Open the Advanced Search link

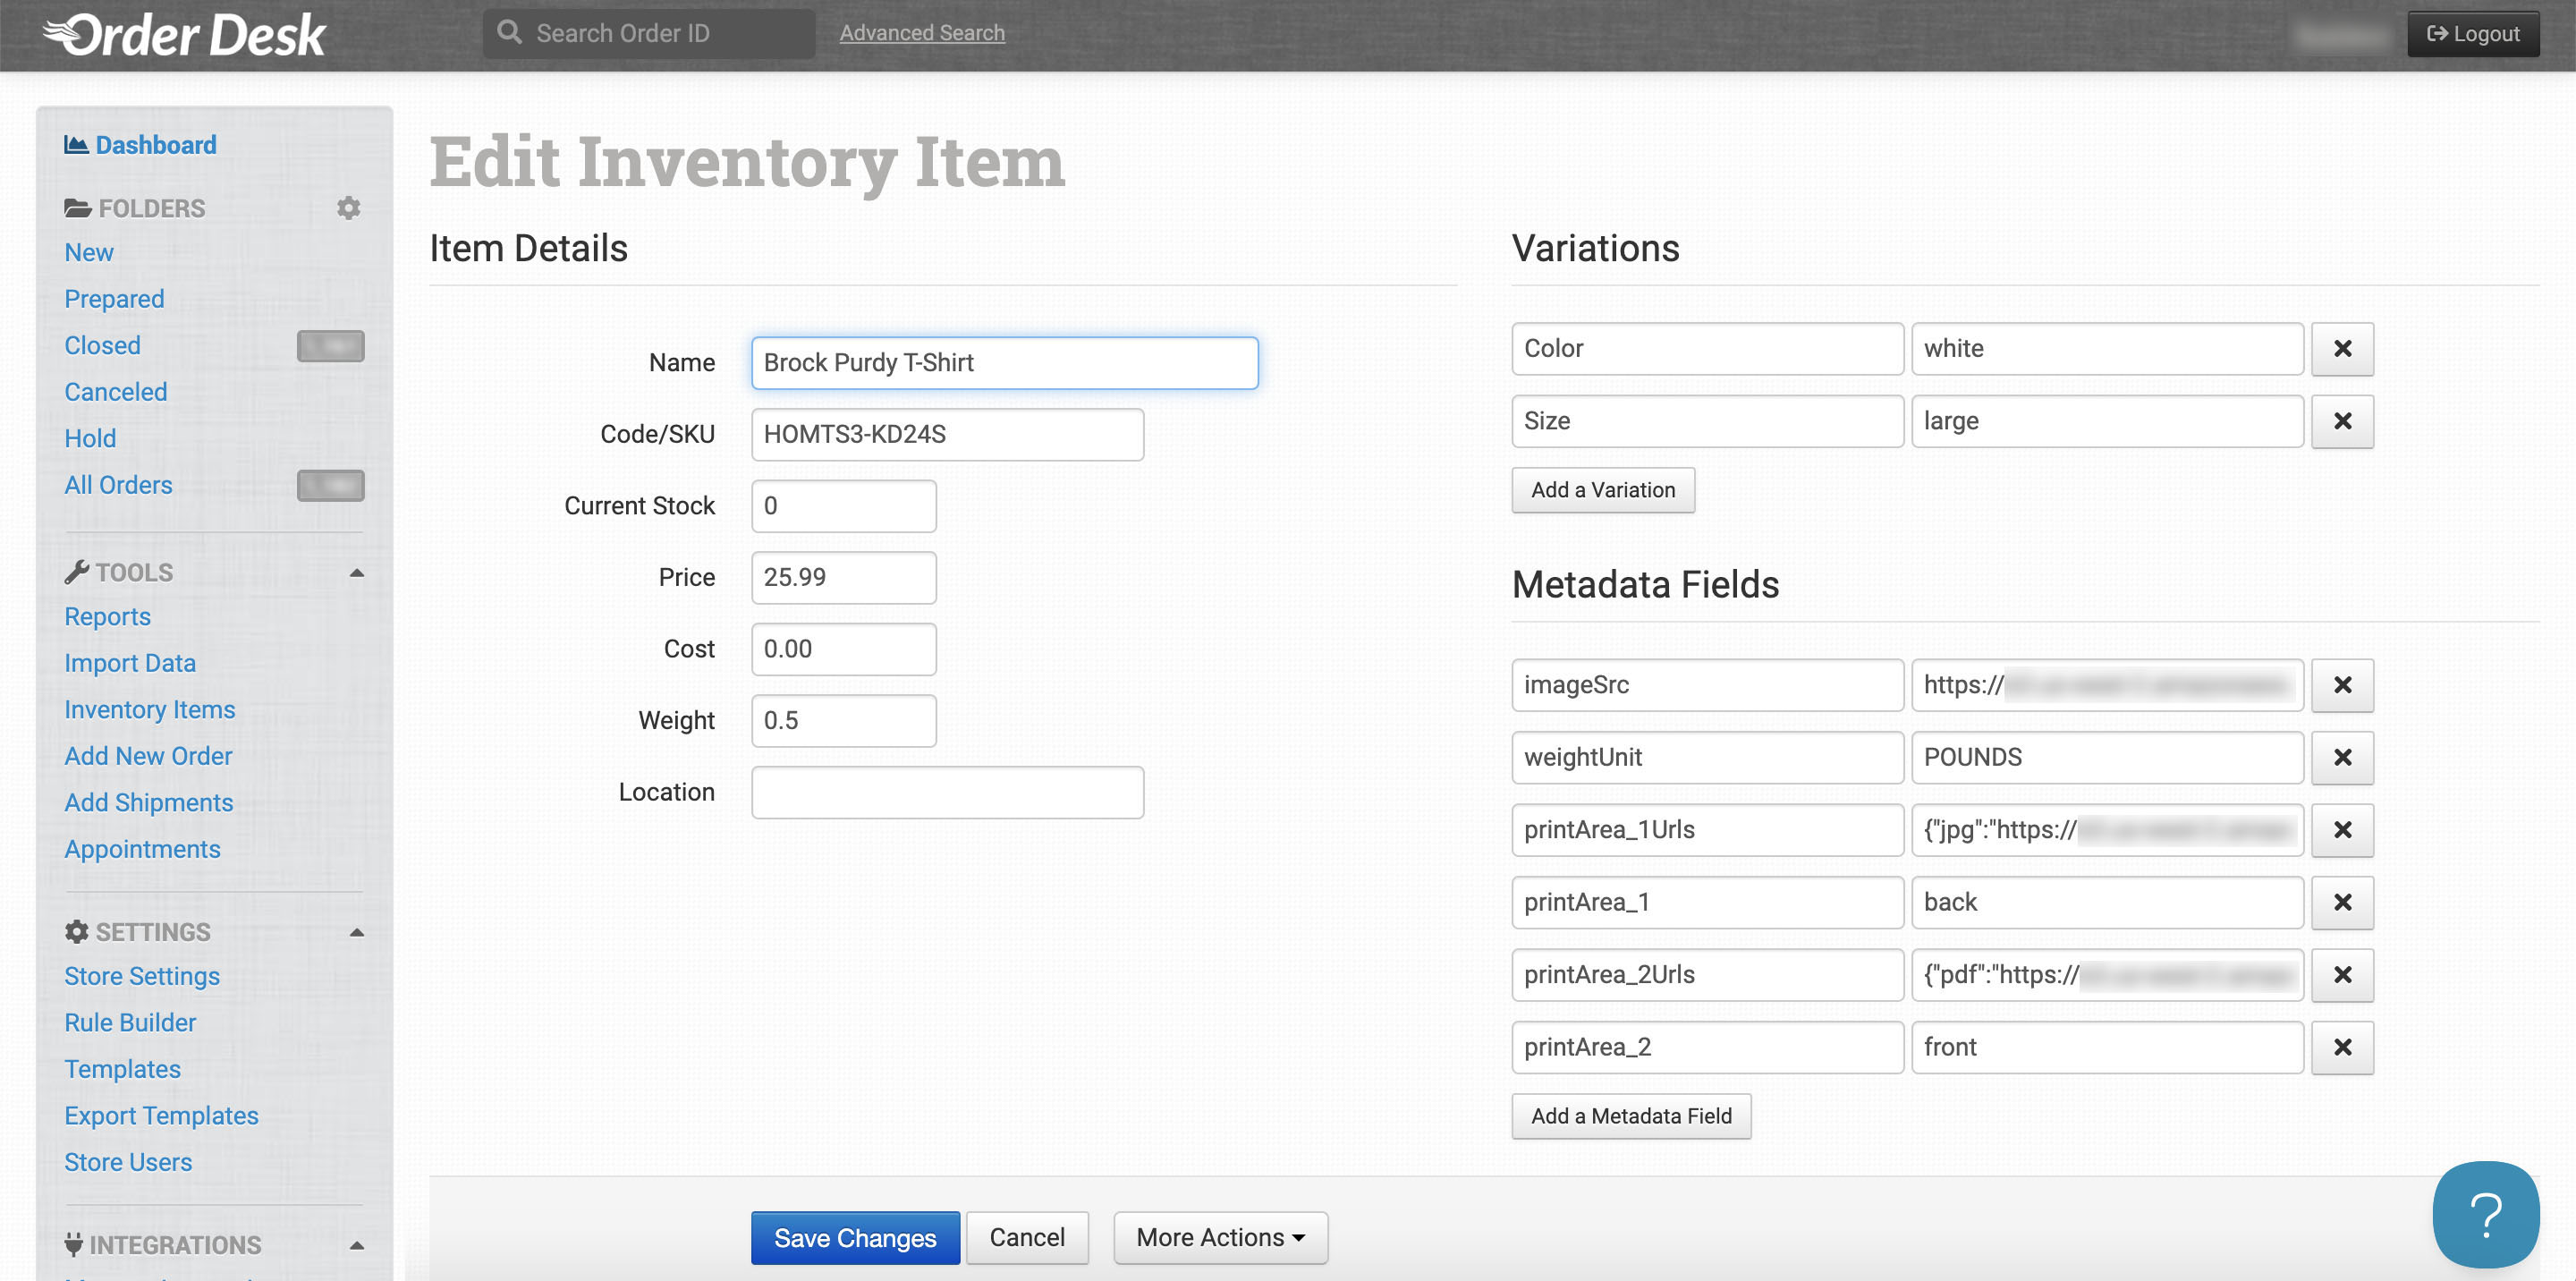pos(921,33)
